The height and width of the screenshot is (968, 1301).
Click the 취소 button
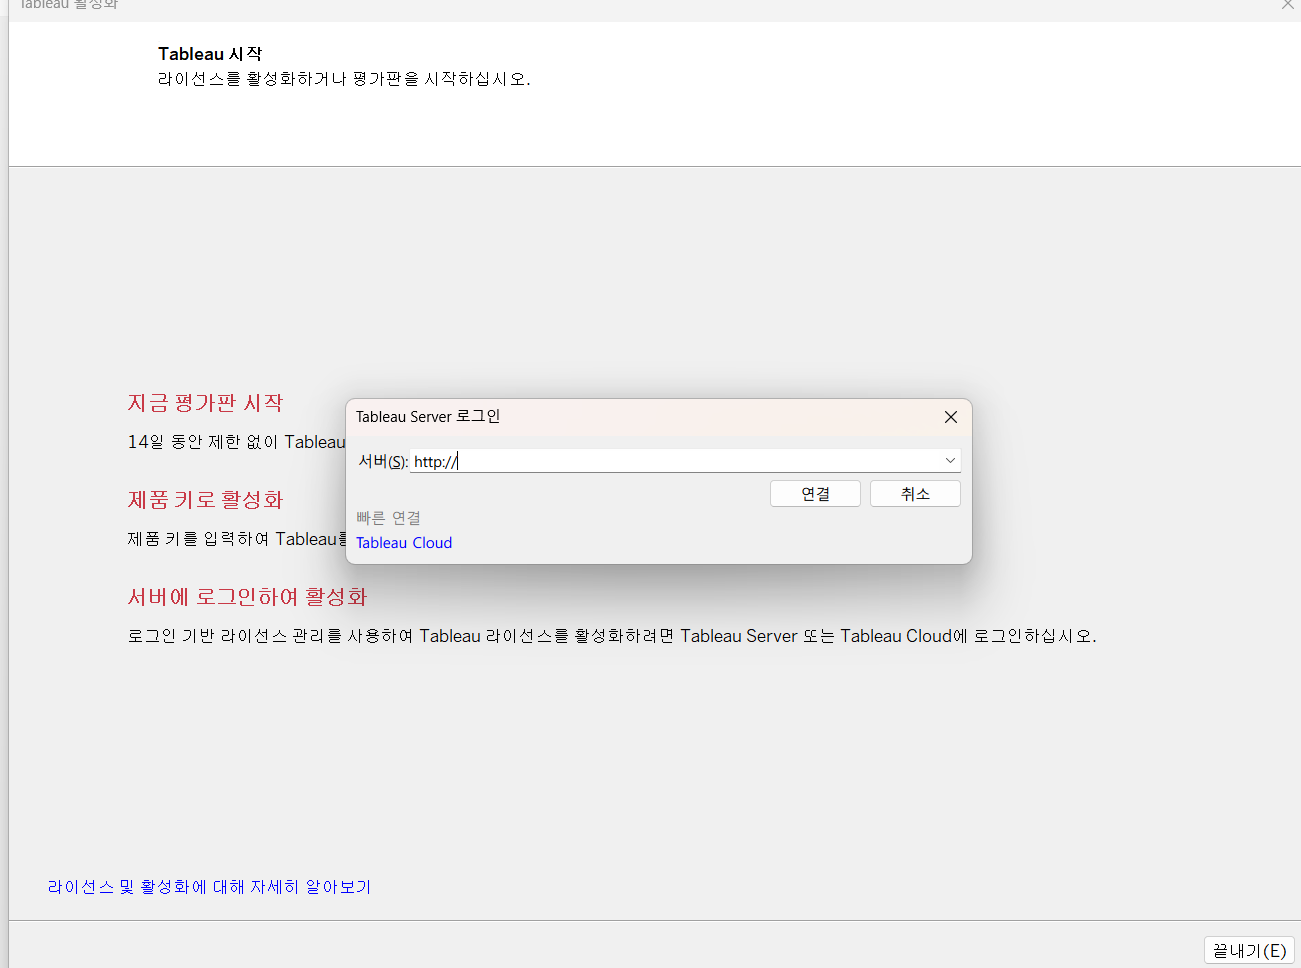coord(915,494)
